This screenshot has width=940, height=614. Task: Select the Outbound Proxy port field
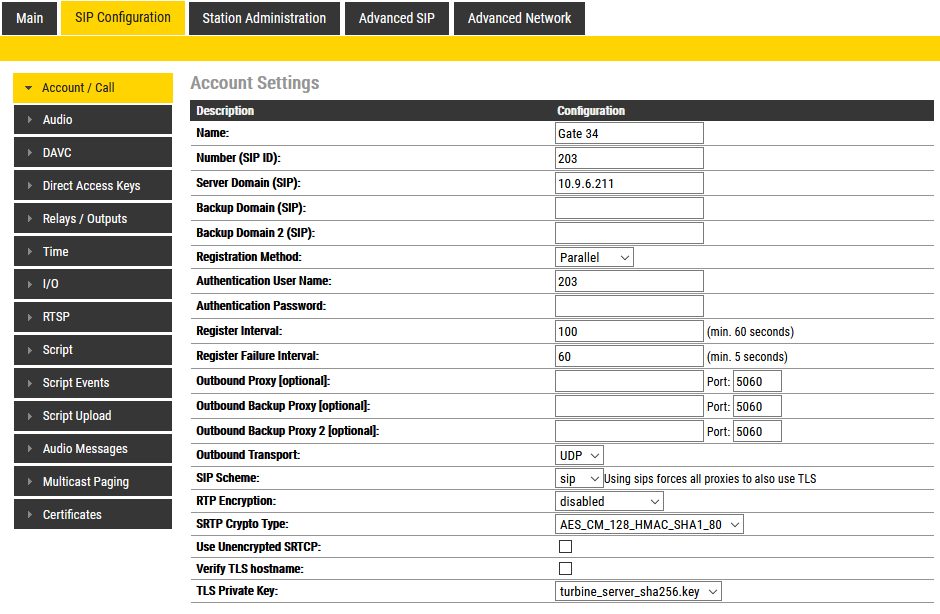pyautogui.click(x=757, y=381)
